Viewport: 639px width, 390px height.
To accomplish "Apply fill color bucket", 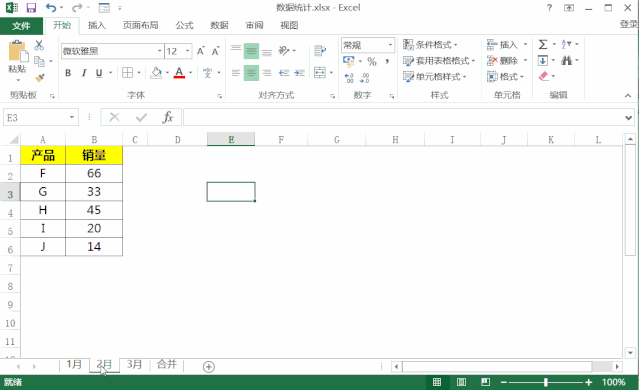I will pos(156,73).
